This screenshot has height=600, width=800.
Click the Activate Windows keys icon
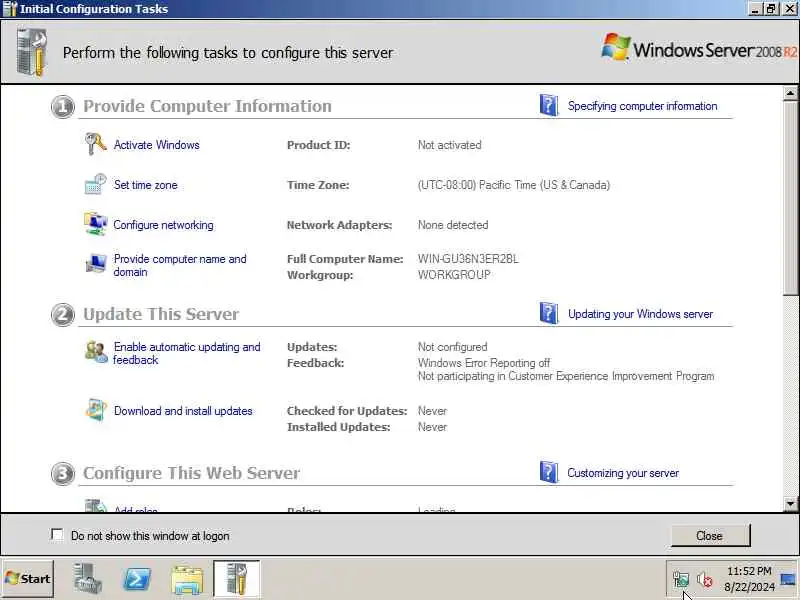pos(95,144)
